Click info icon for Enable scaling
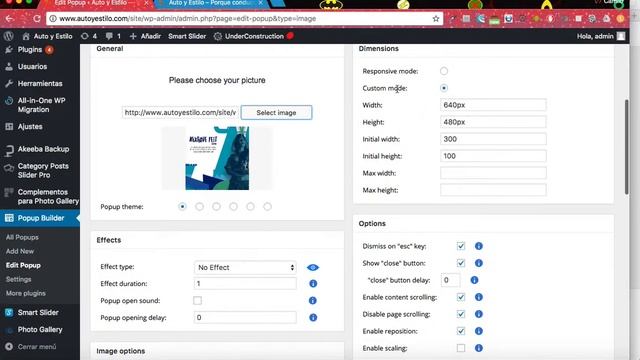The width and height of the screenshot is (640, 360). click(x=479, y=348)
